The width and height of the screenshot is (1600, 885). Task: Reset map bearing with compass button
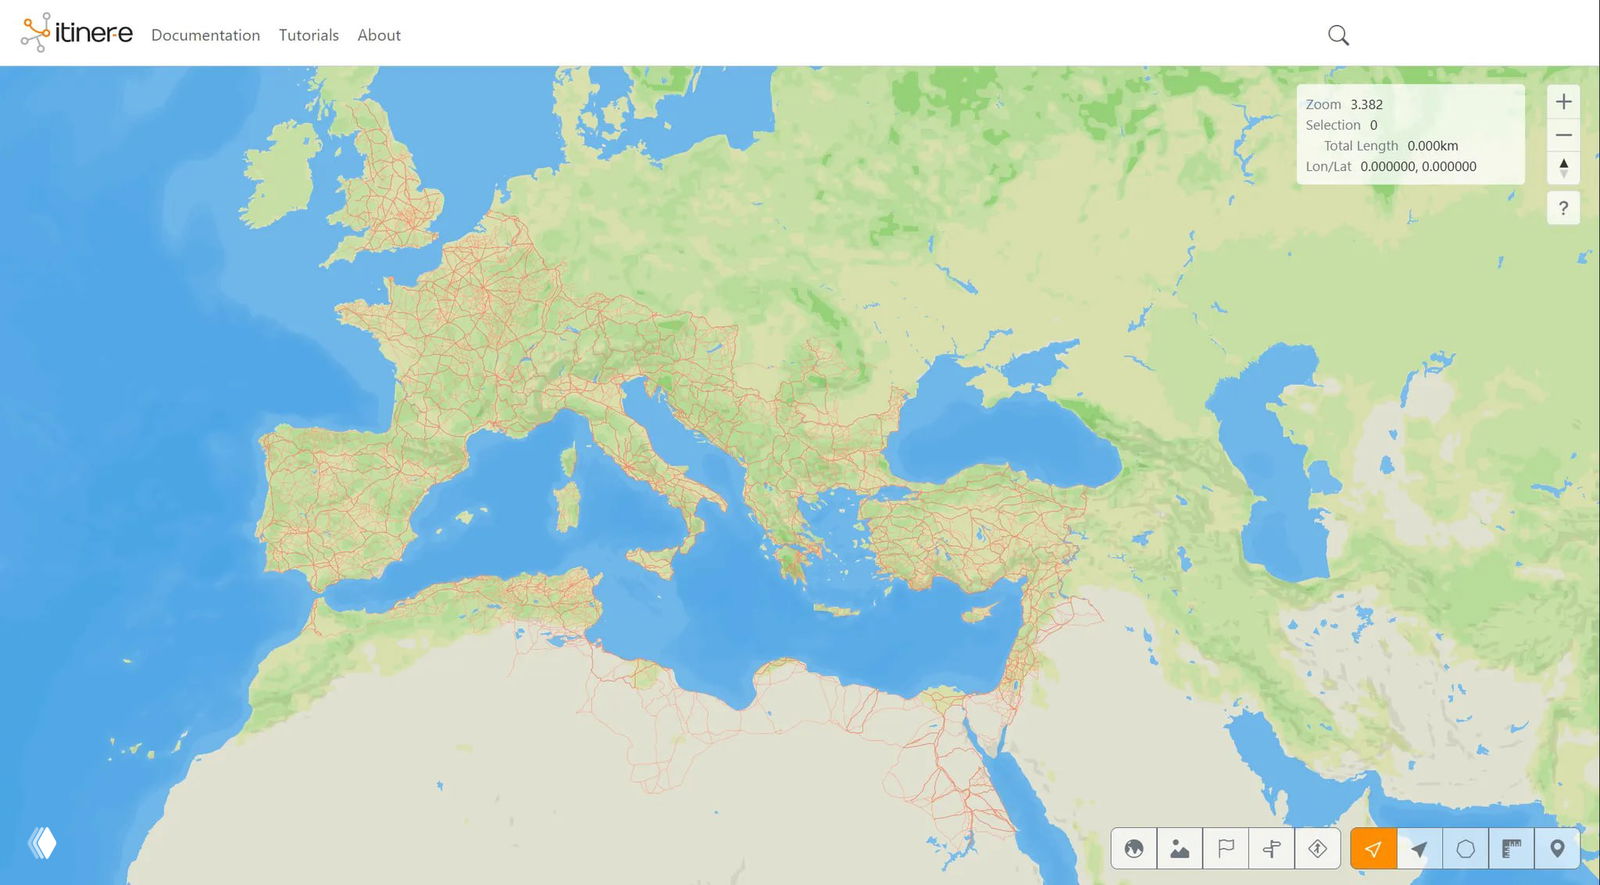pos(1564,168)
